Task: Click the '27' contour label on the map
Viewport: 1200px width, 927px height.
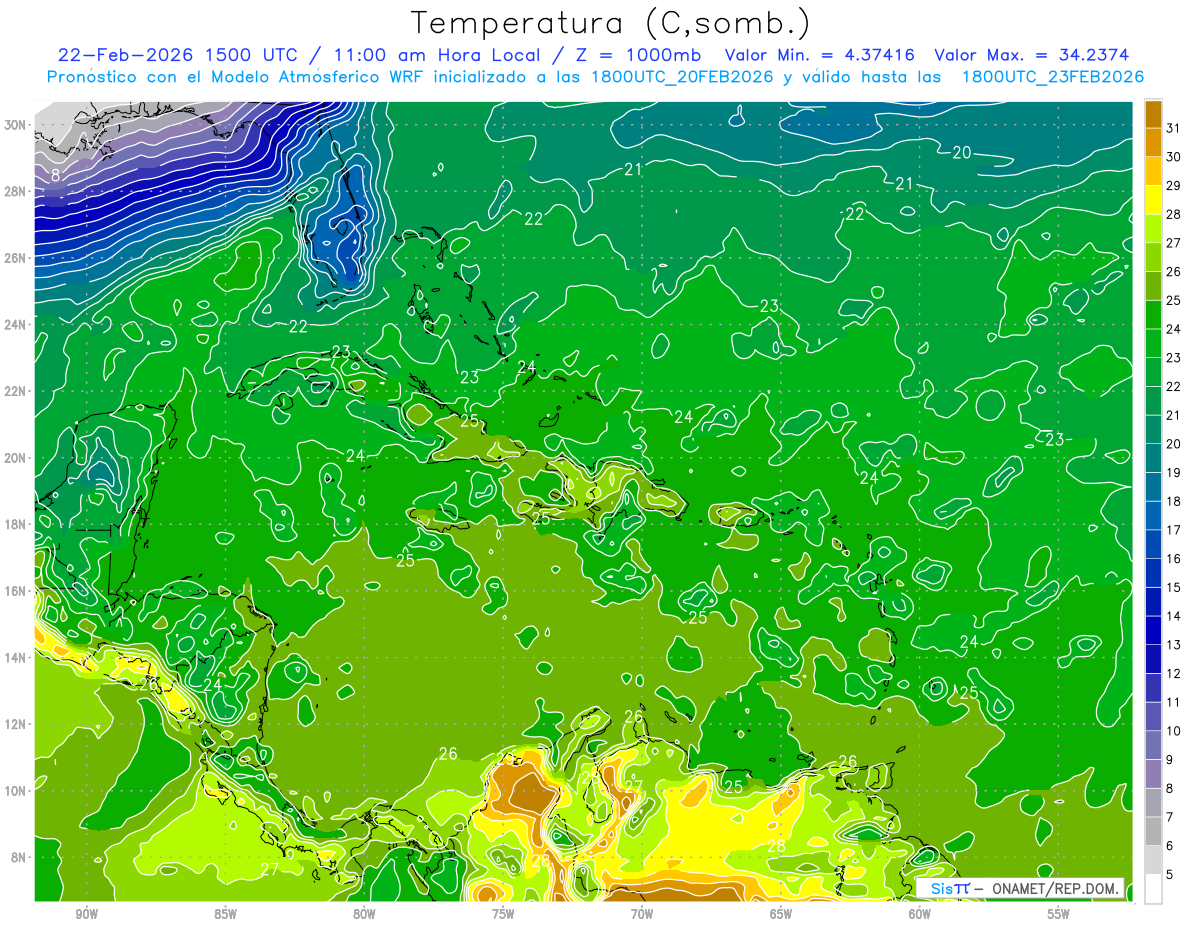Action: (270, 869)
